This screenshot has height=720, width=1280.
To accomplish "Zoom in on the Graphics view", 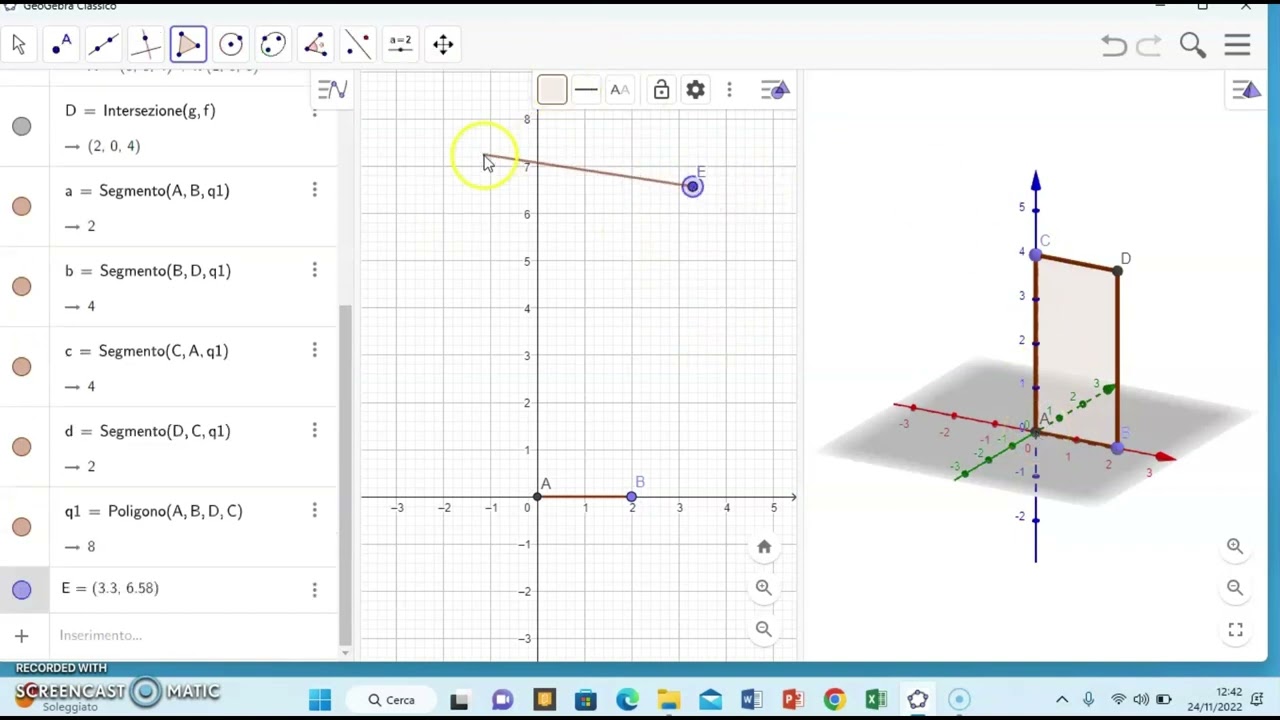I will 764,588.
